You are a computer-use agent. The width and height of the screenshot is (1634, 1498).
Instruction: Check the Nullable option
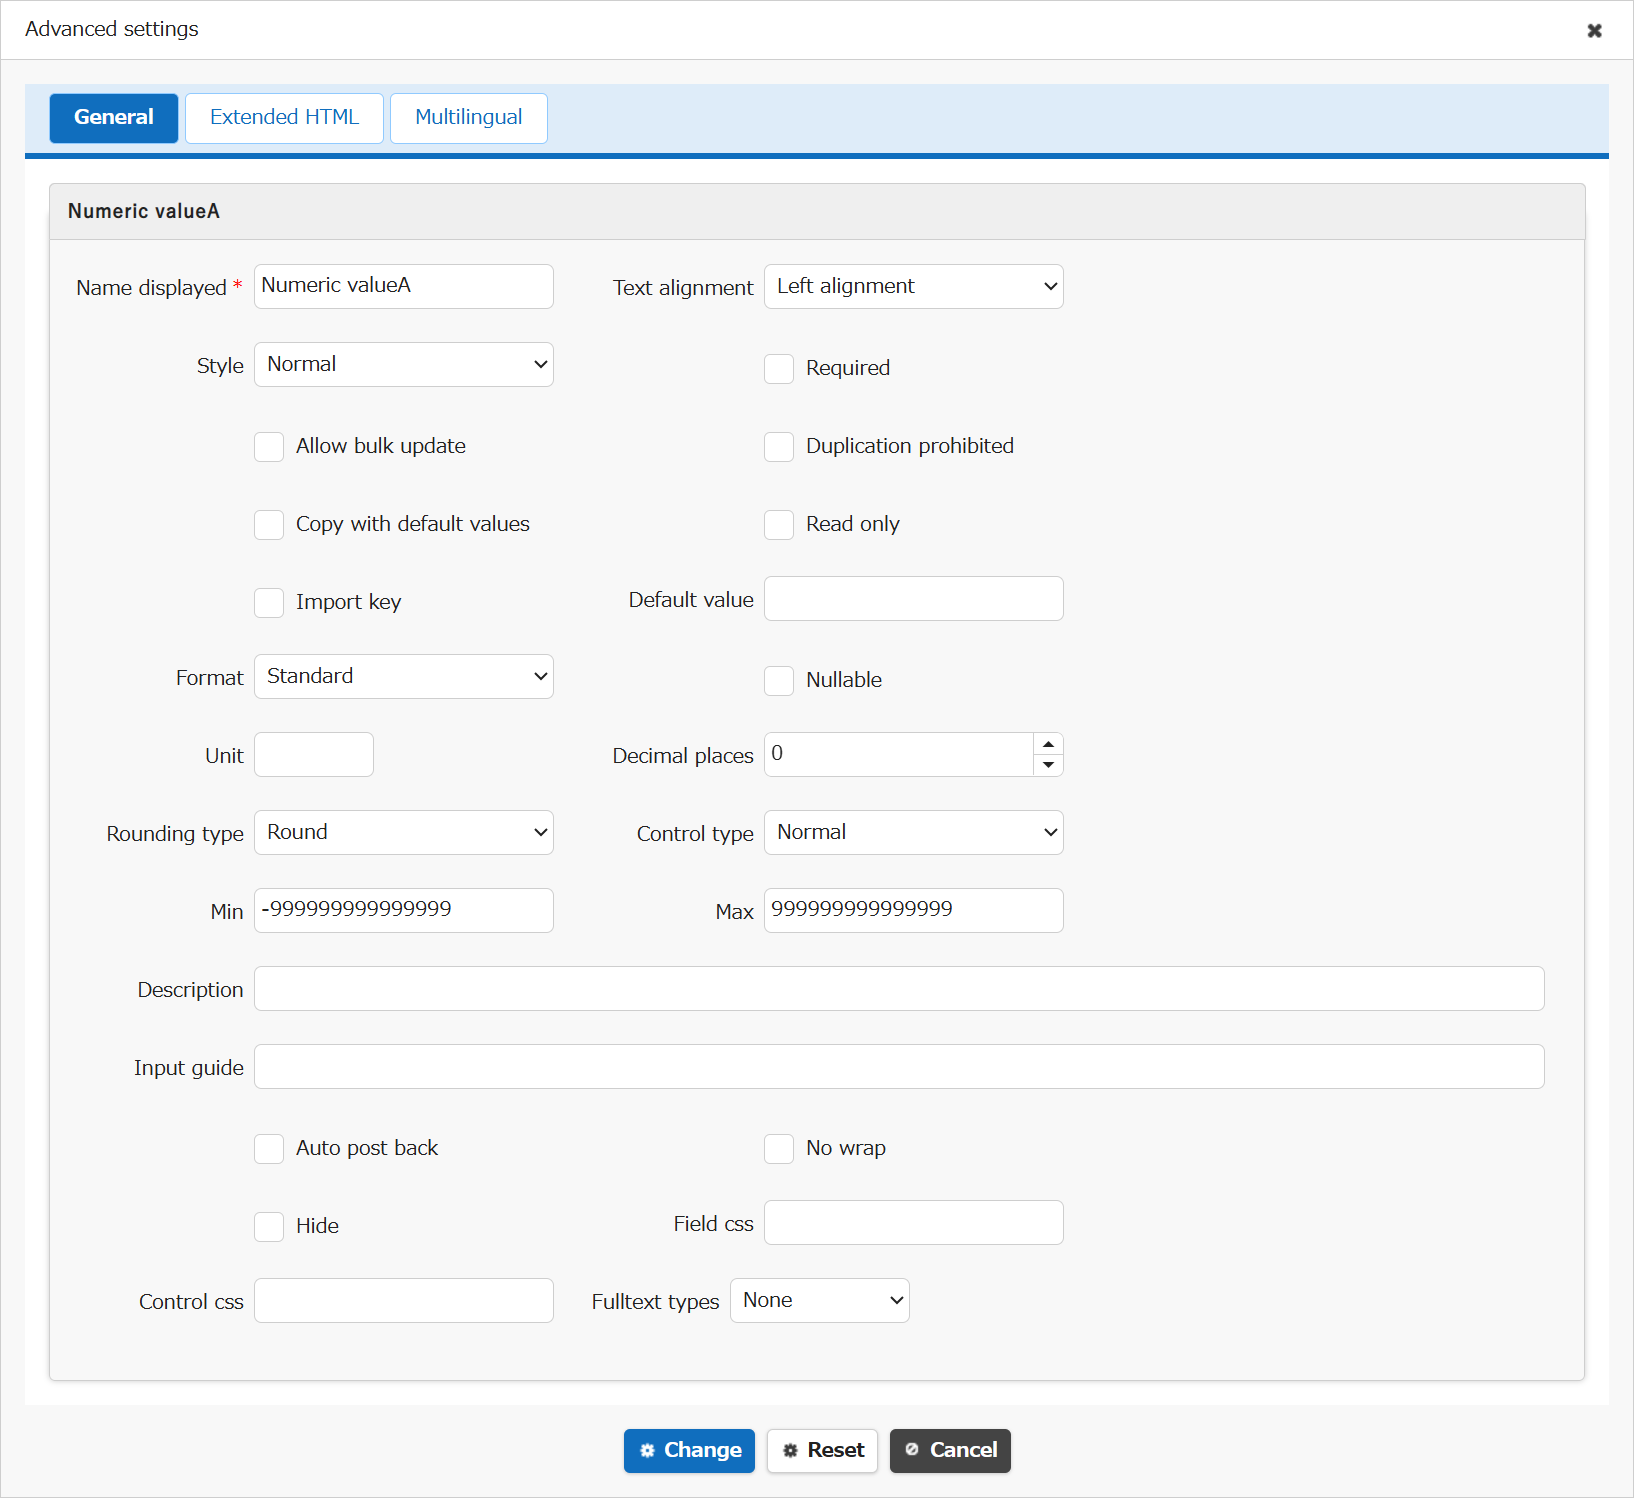[779, 681]
